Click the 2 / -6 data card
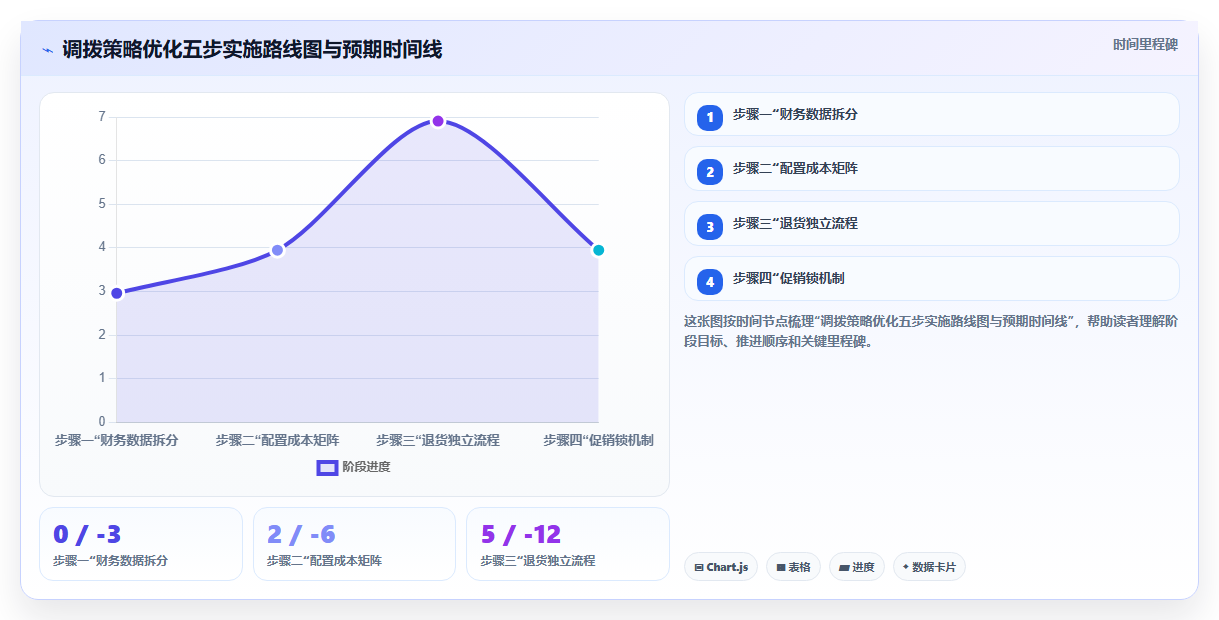The height and width of the screenshot is (620, 1219). pyautogui.click(x=354, y=544)
